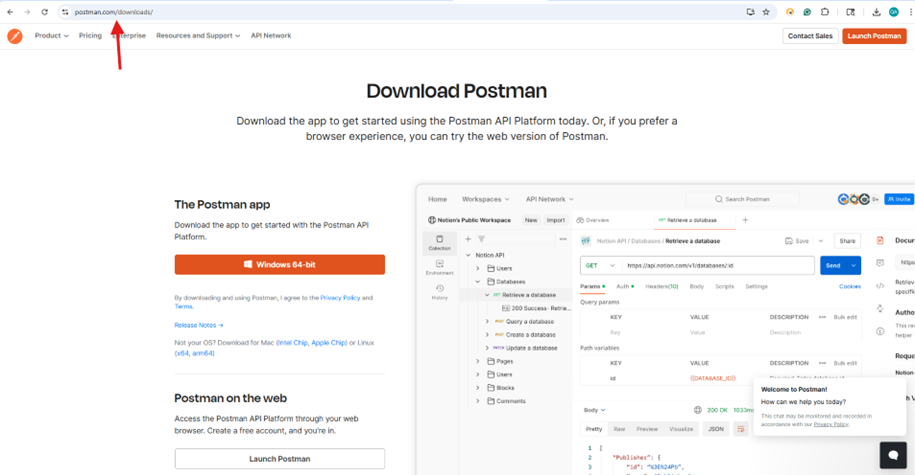This screenshot has height=475, width=915.
Task: Switch to the Headers(10) tab
Action: point(662,287)
